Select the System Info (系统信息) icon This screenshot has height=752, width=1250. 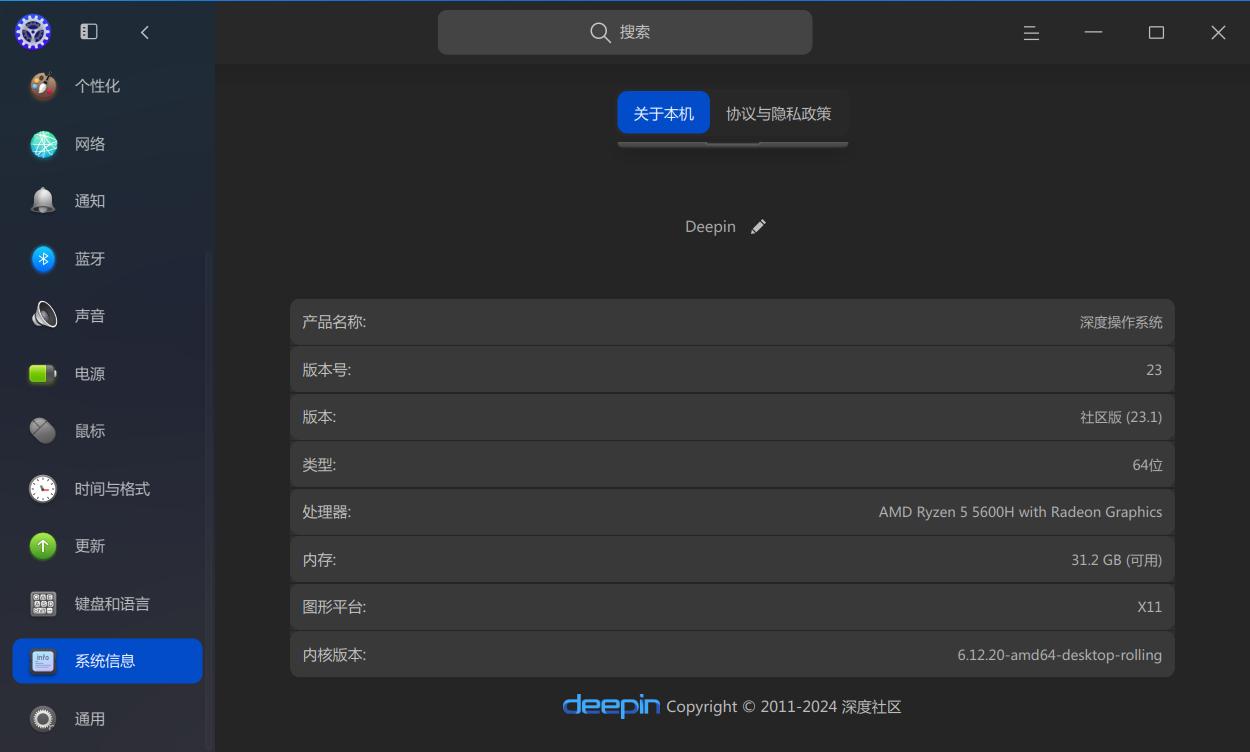pyautogui.click(x=43, y=661)
